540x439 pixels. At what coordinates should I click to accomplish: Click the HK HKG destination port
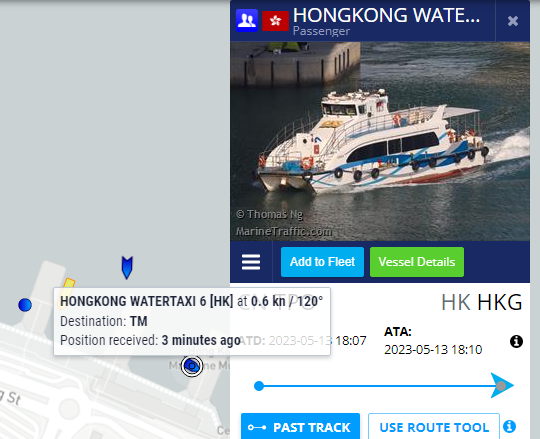pyautogui.click(x=481, y=302)
